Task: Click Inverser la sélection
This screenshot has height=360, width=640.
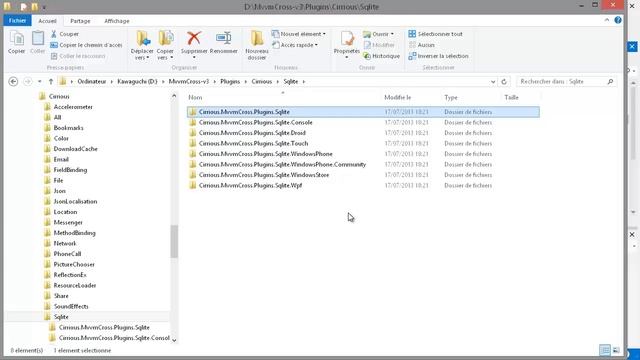Action: [x=438, y=56]
